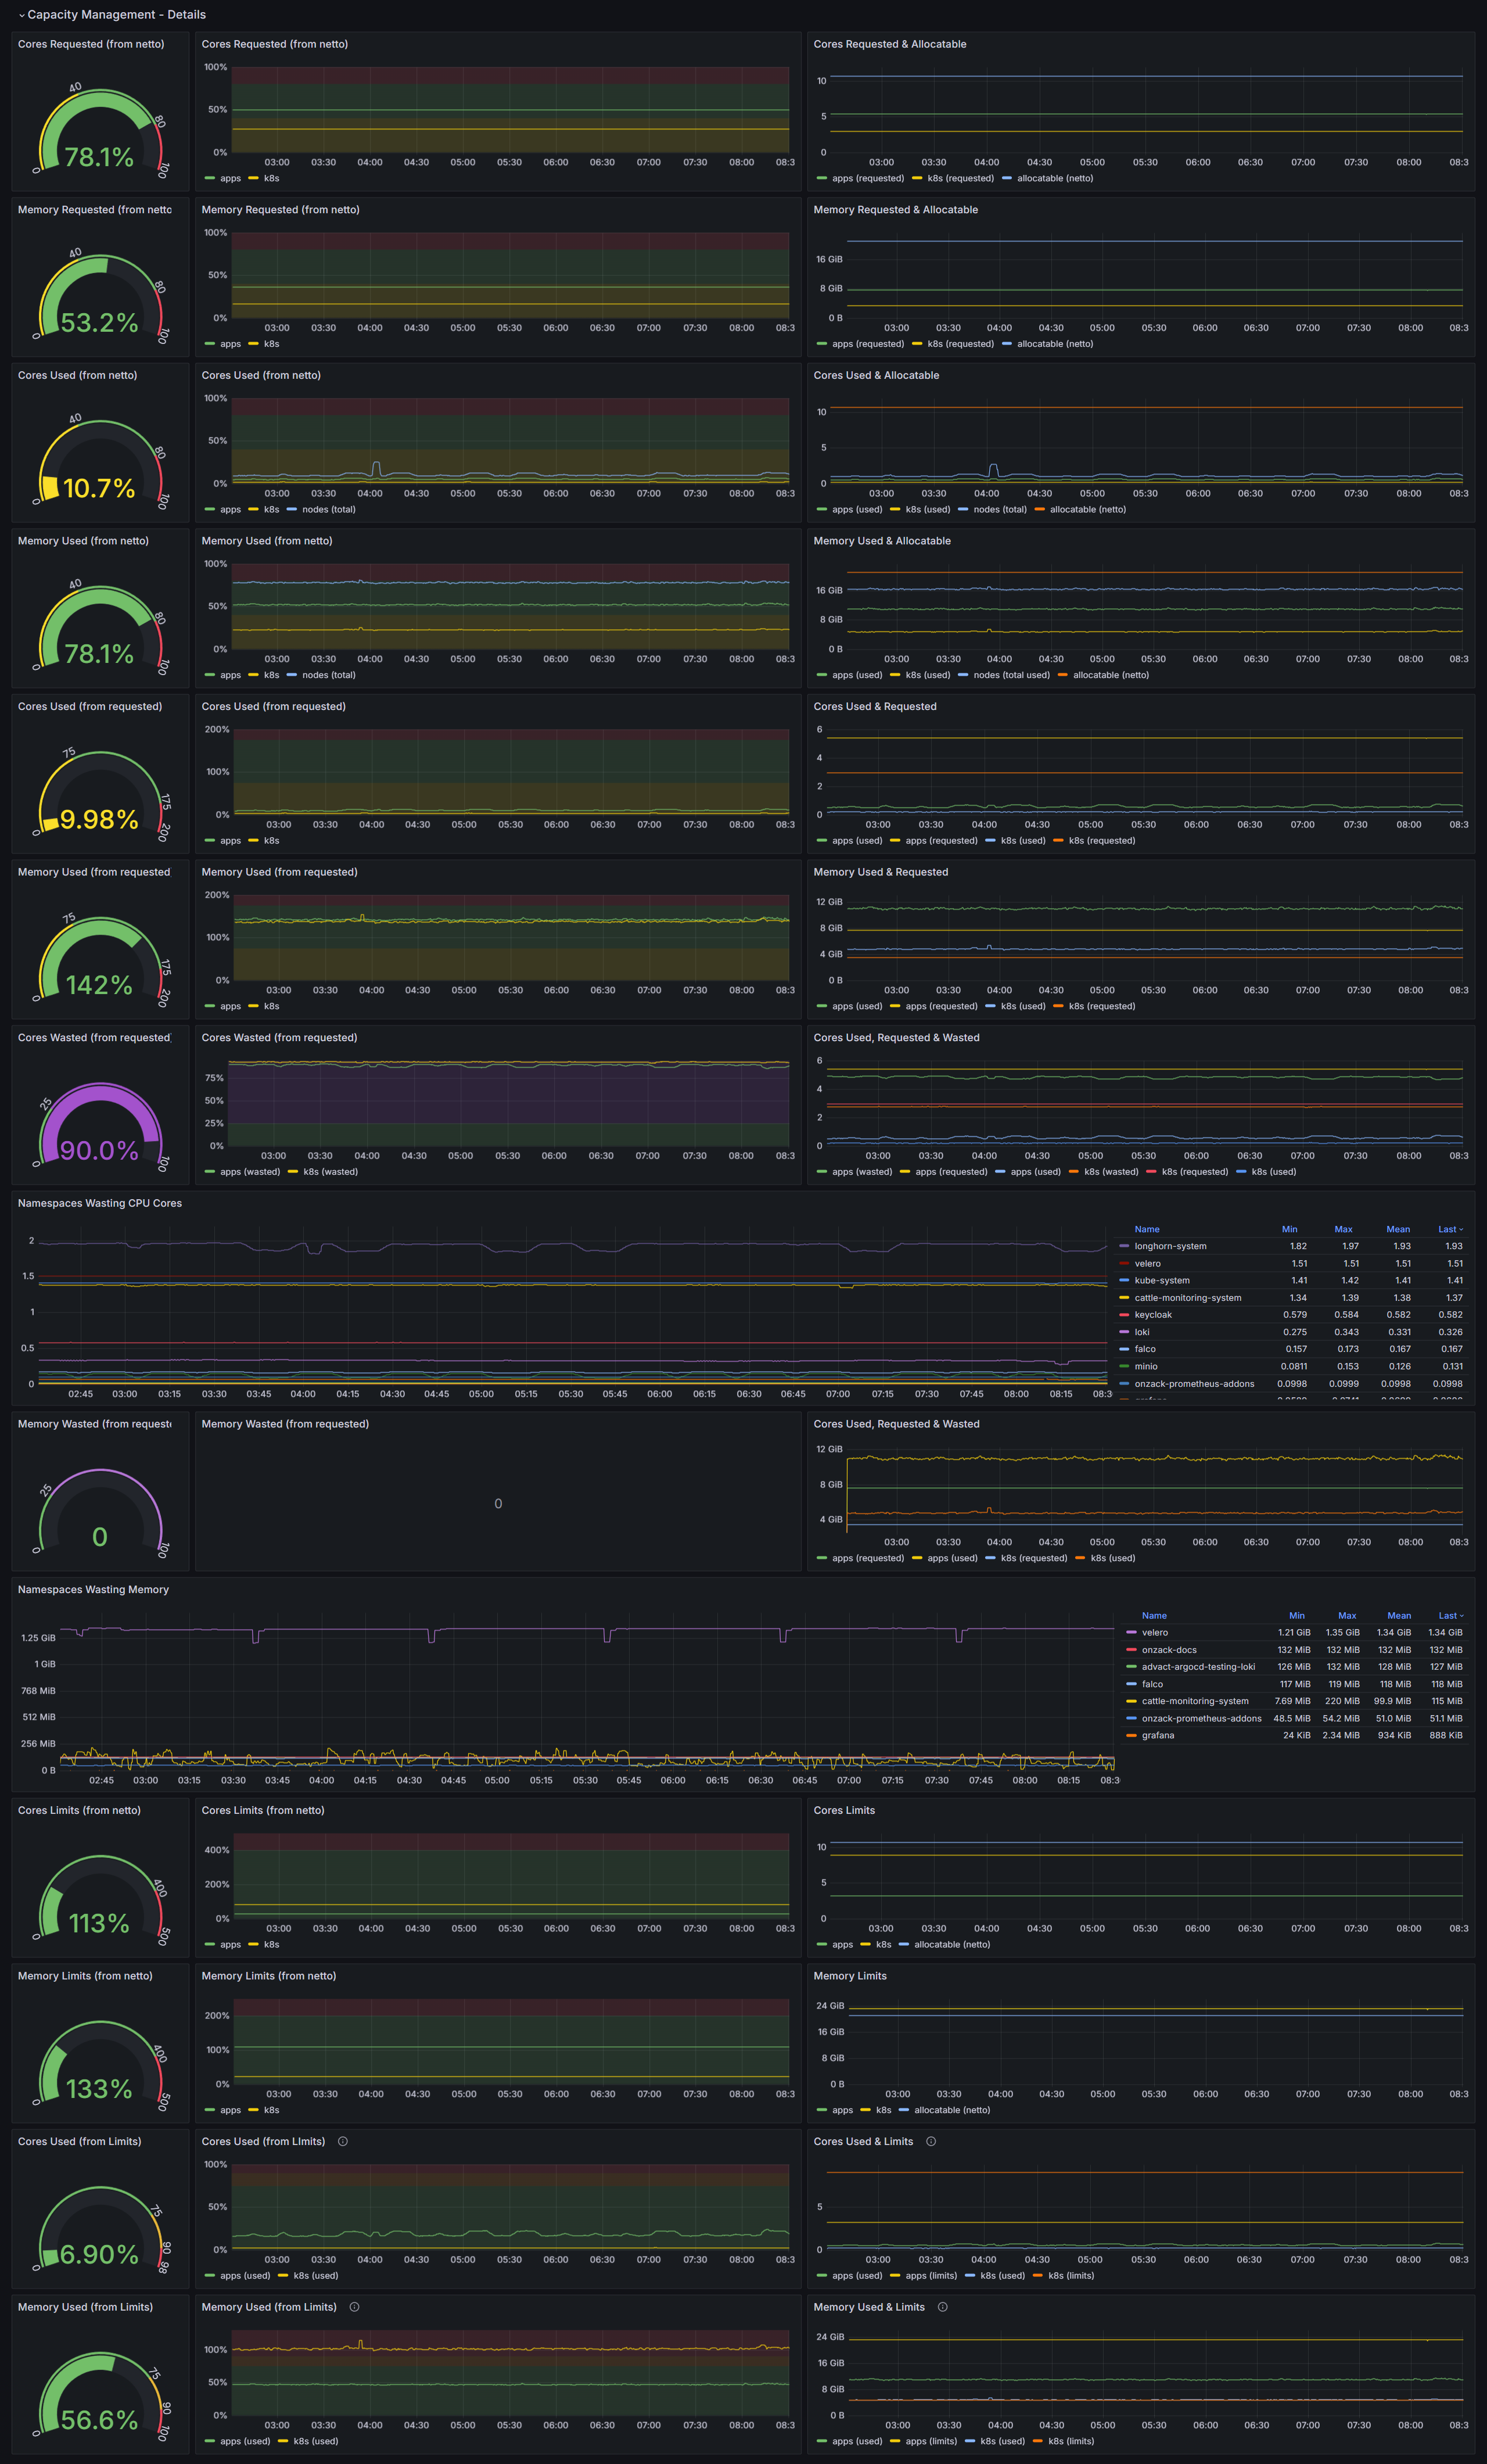Click info icon next to Memory Used & Limits
1487x2464 pixels.
(942, 2307)
